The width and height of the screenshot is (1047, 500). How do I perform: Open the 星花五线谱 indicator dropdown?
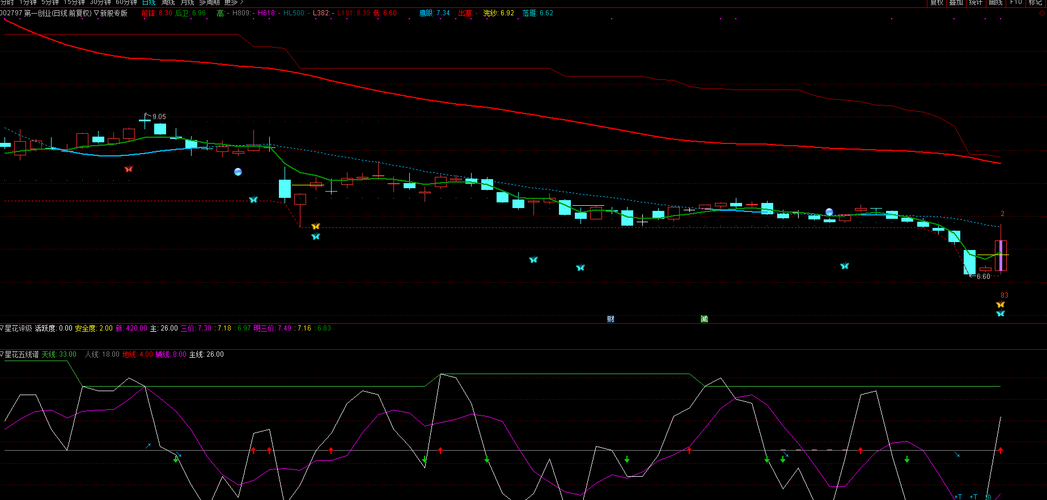(2, 354)
